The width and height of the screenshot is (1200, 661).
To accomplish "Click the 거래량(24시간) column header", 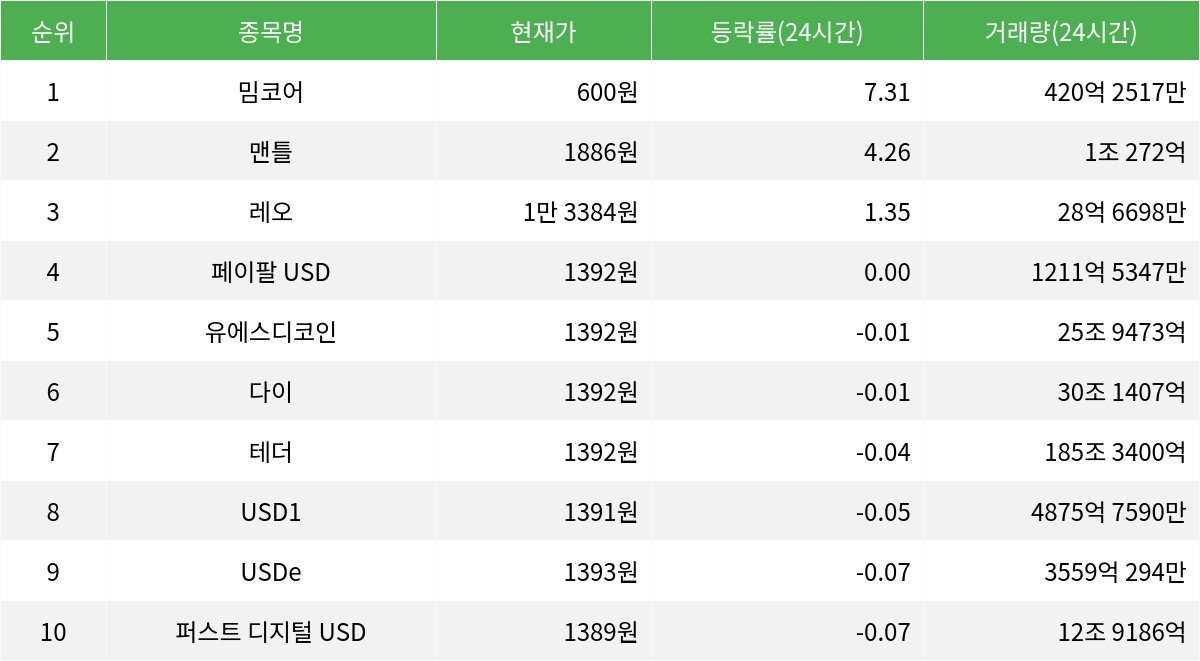I will pos(1061,31).
